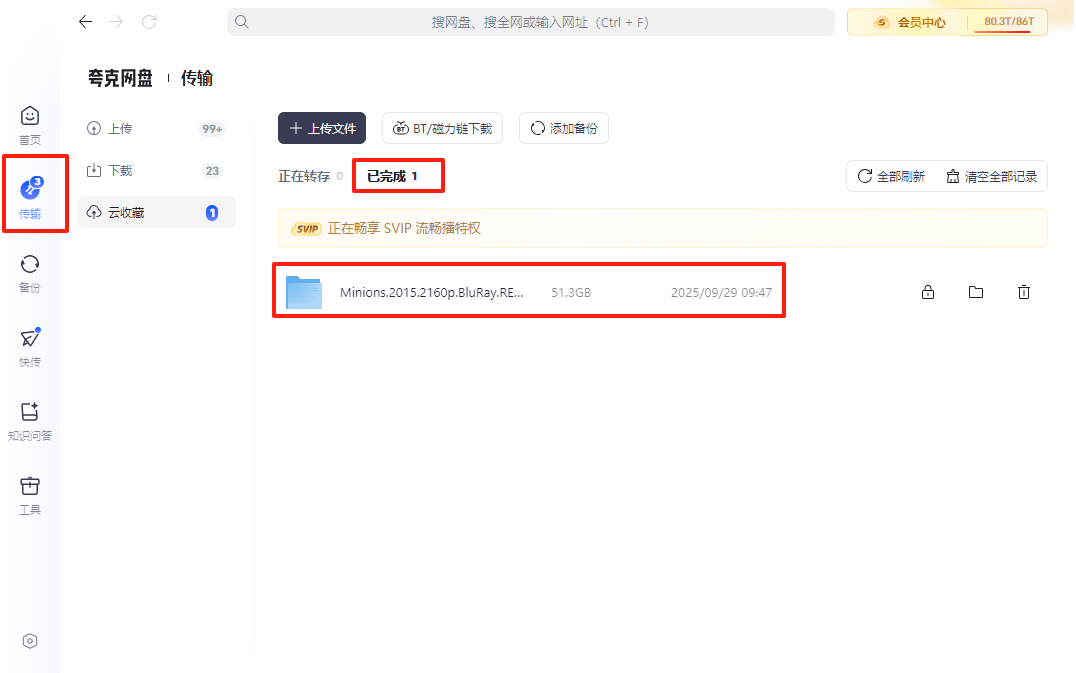This screenshot has width=1076, height=673.
Task: Open the 备份 backup sidebar icon
Action: click(30, 271)
